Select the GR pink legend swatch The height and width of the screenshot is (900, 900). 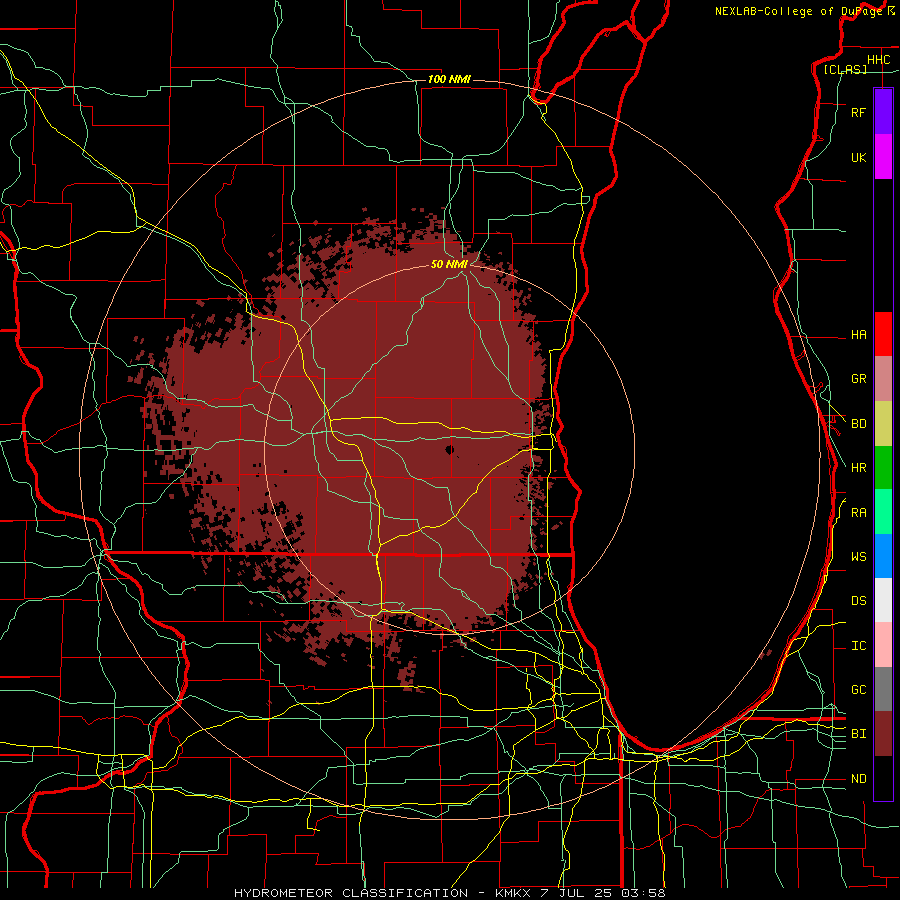[883, 379]
